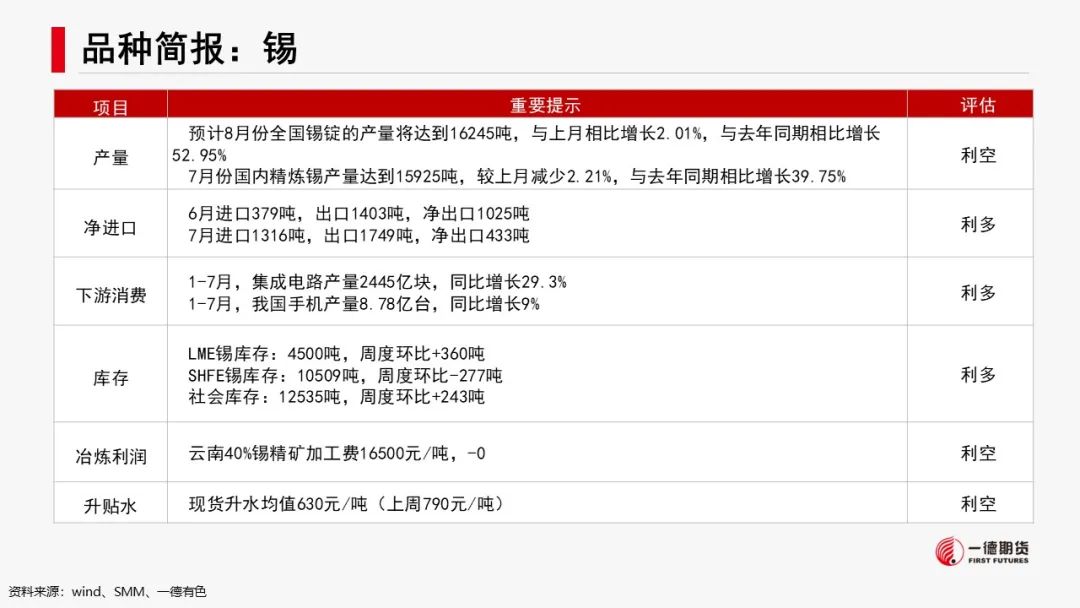The image size is (1080, 608).
Task: Select the 下游消费 row label
Action: [111, 295]
